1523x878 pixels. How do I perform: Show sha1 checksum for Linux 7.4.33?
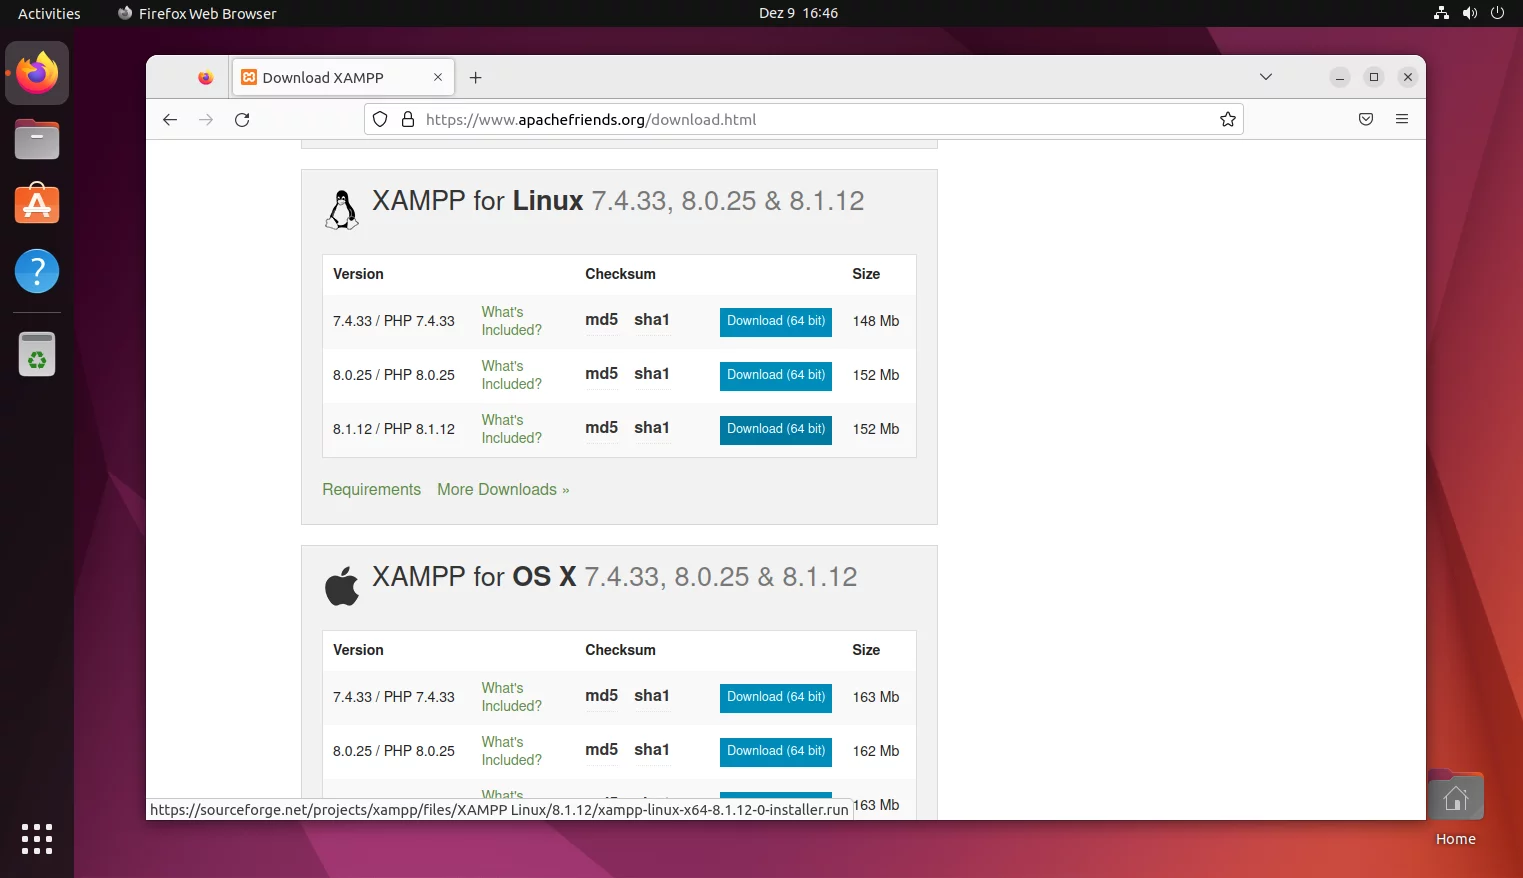click(x=652, y=320)
